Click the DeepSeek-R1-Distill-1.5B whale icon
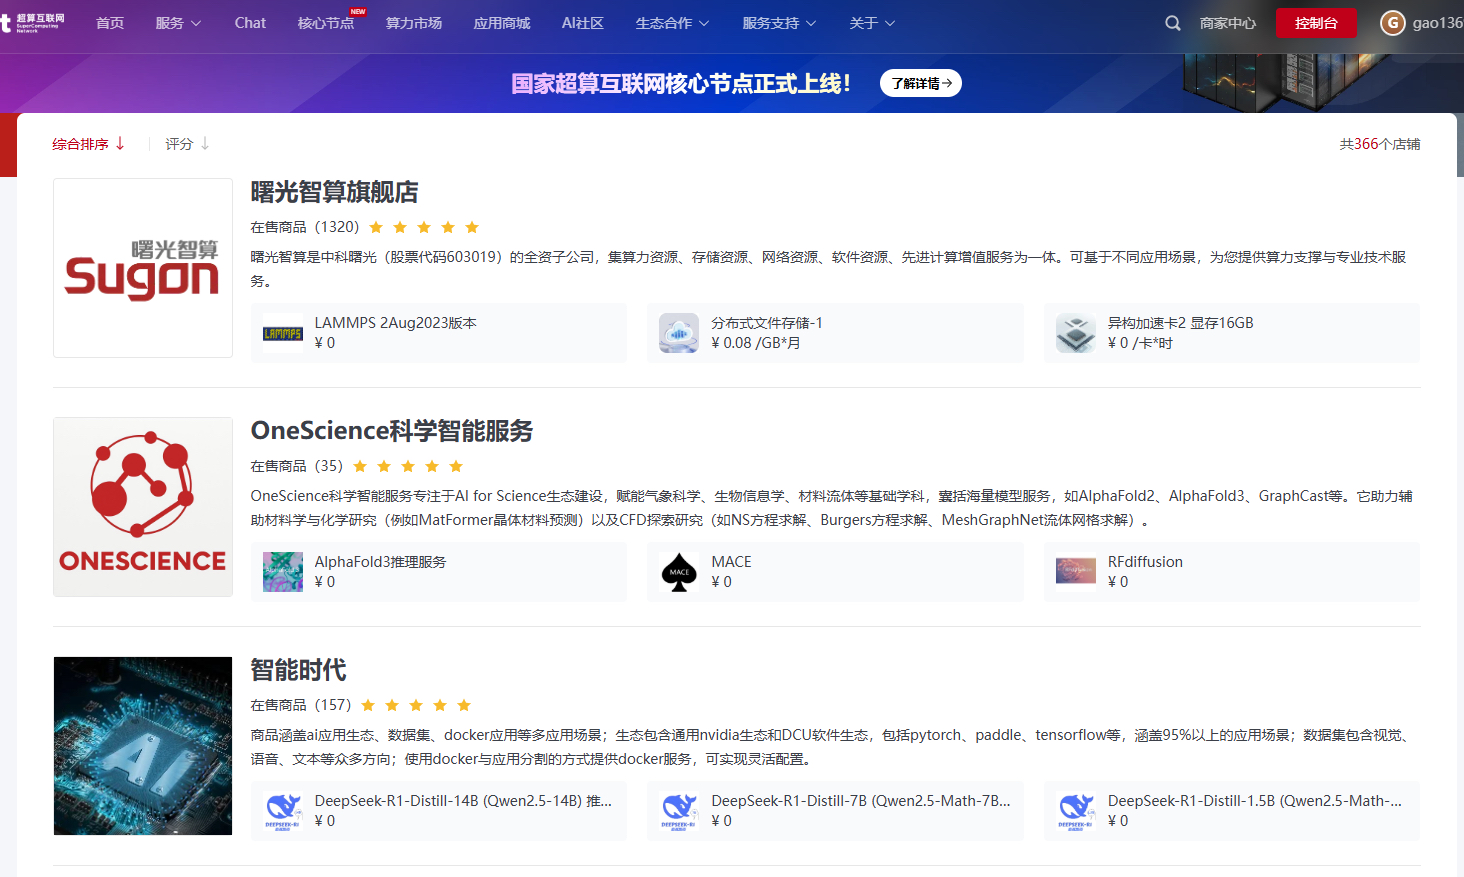Image resolution: width=1464 pixels, height=877 pixels. 1076,811
